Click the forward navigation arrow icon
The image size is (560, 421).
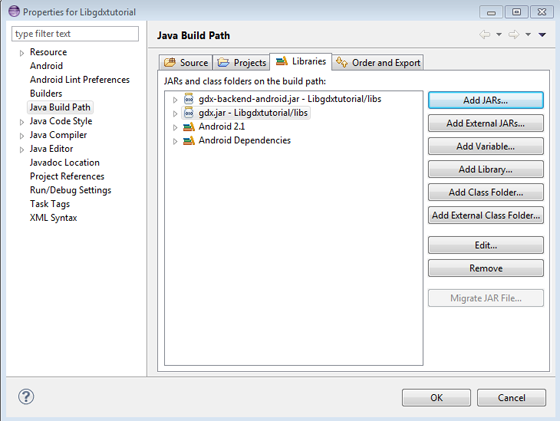(x=514, y=35)
